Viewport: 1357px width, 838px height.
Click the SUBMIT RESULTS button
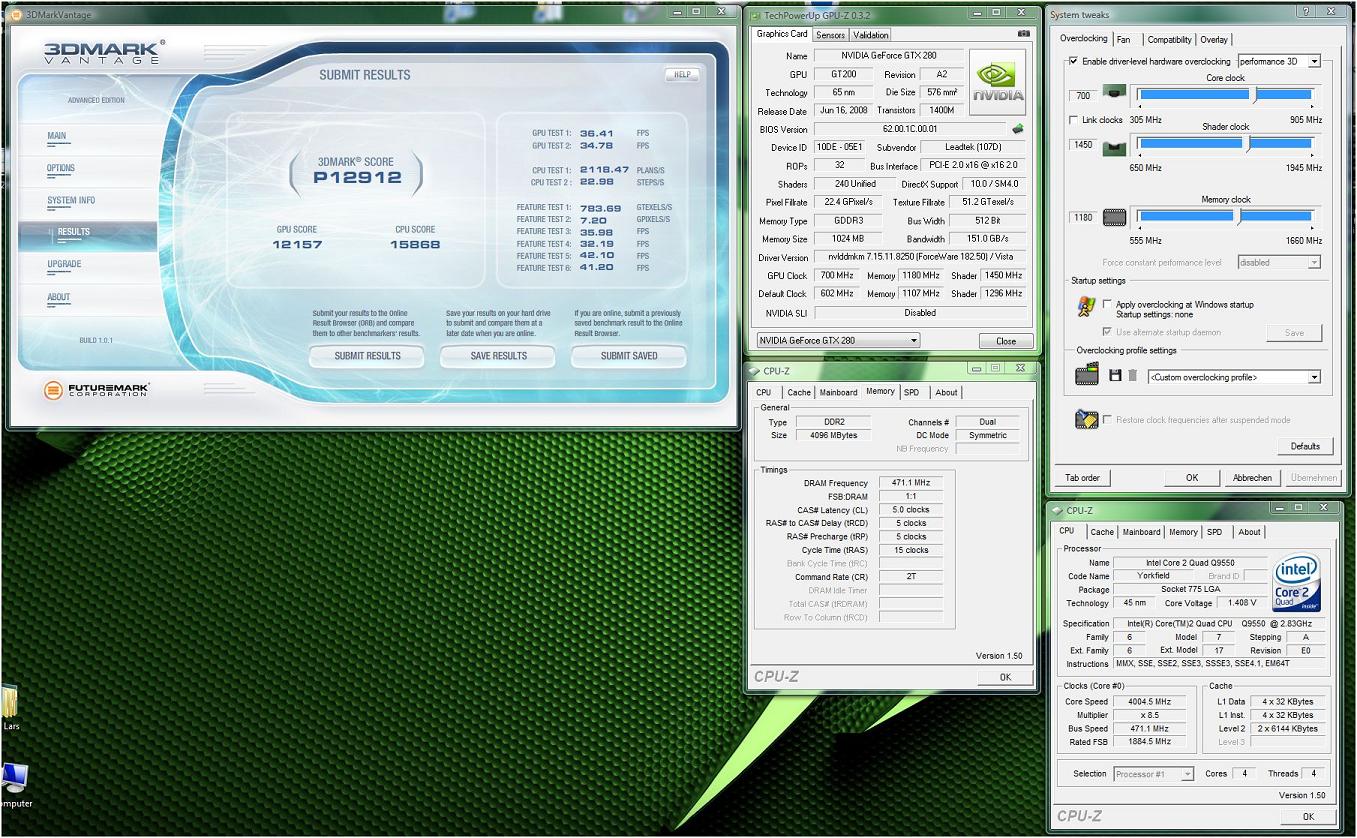(367, 356)
